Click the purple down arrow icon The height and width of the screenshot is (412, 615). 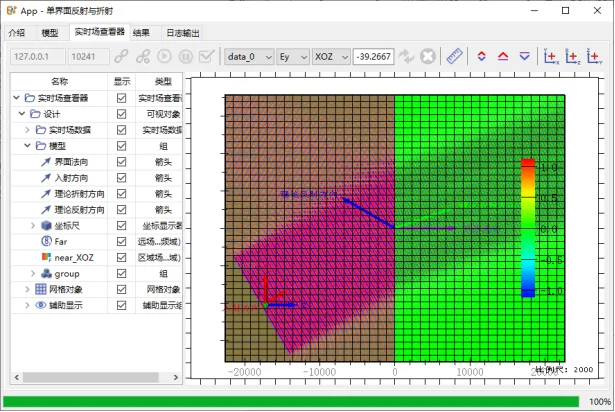[525, 57]
